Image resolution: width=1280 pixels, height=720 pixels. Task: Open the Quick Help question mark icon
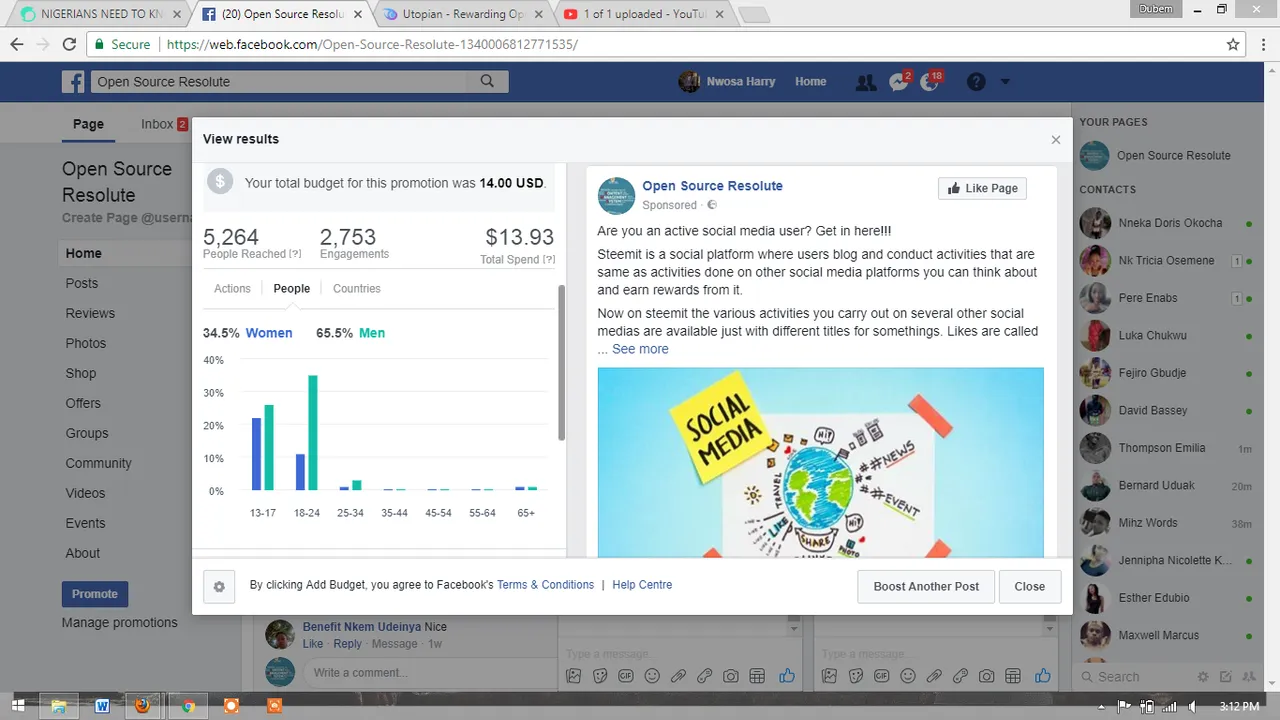(x=976, y=82)
